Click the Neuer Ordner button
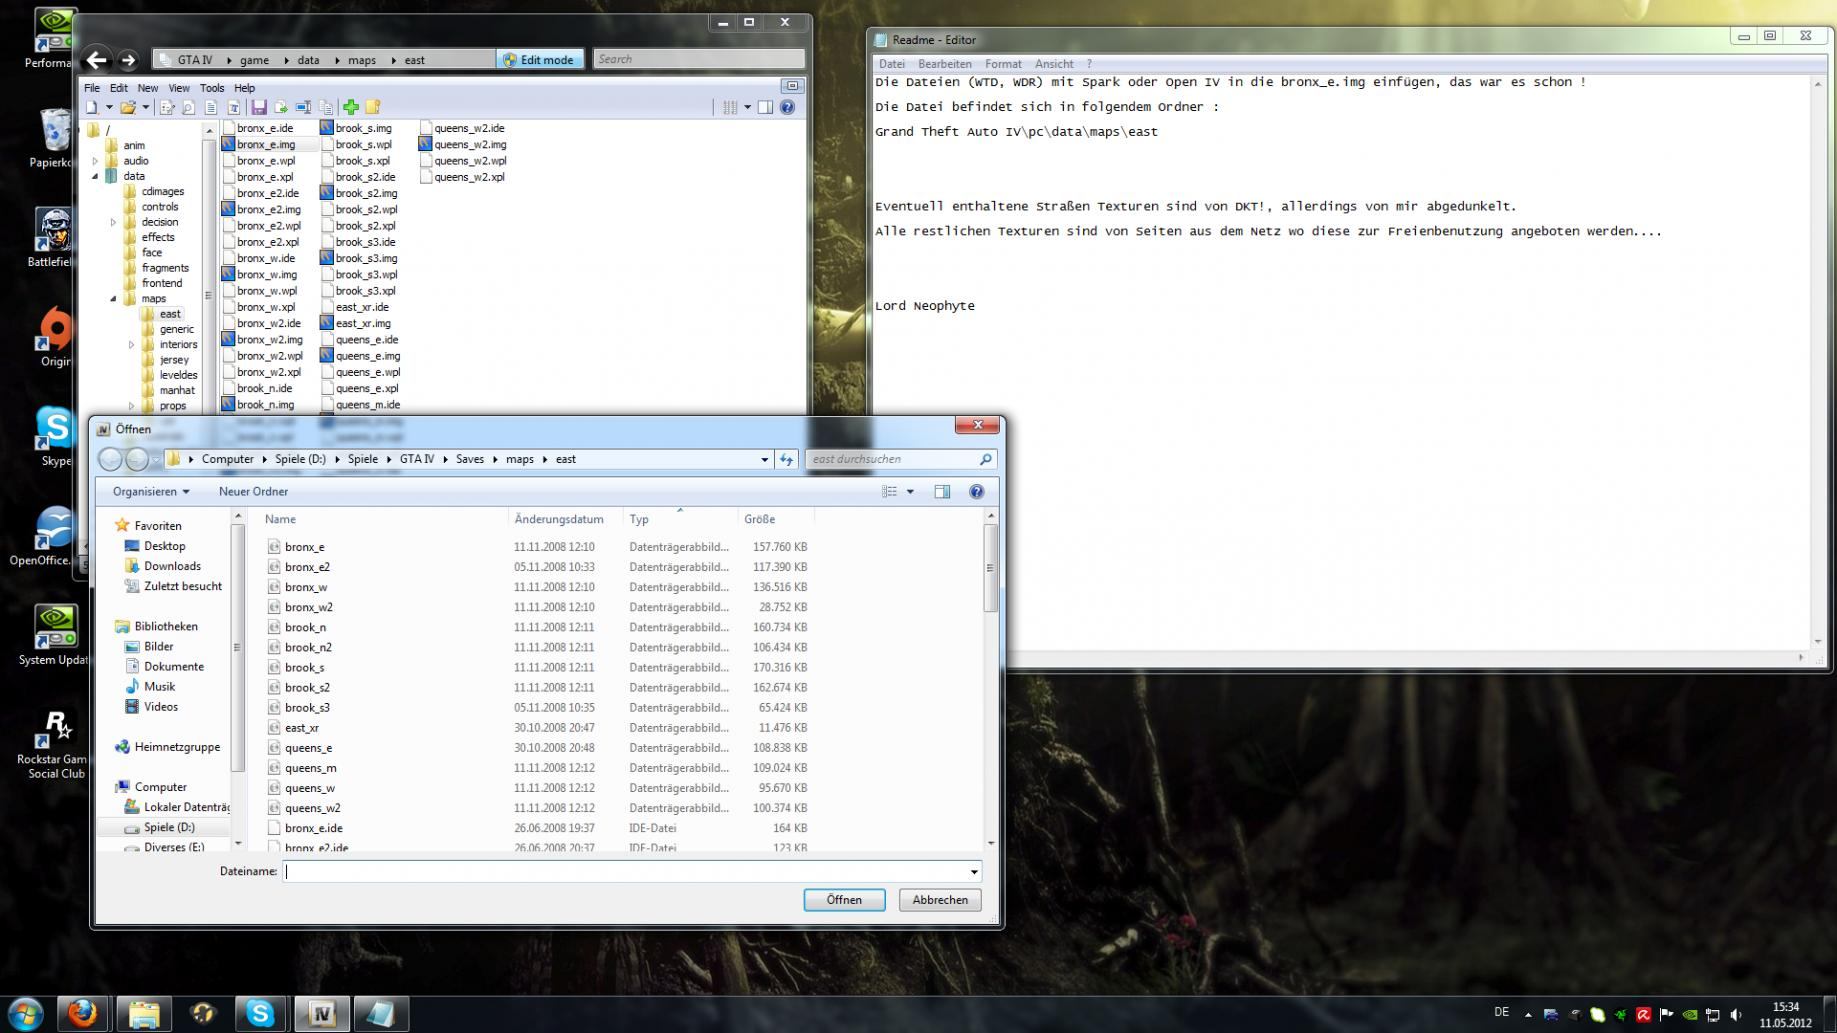 [253, 492]
